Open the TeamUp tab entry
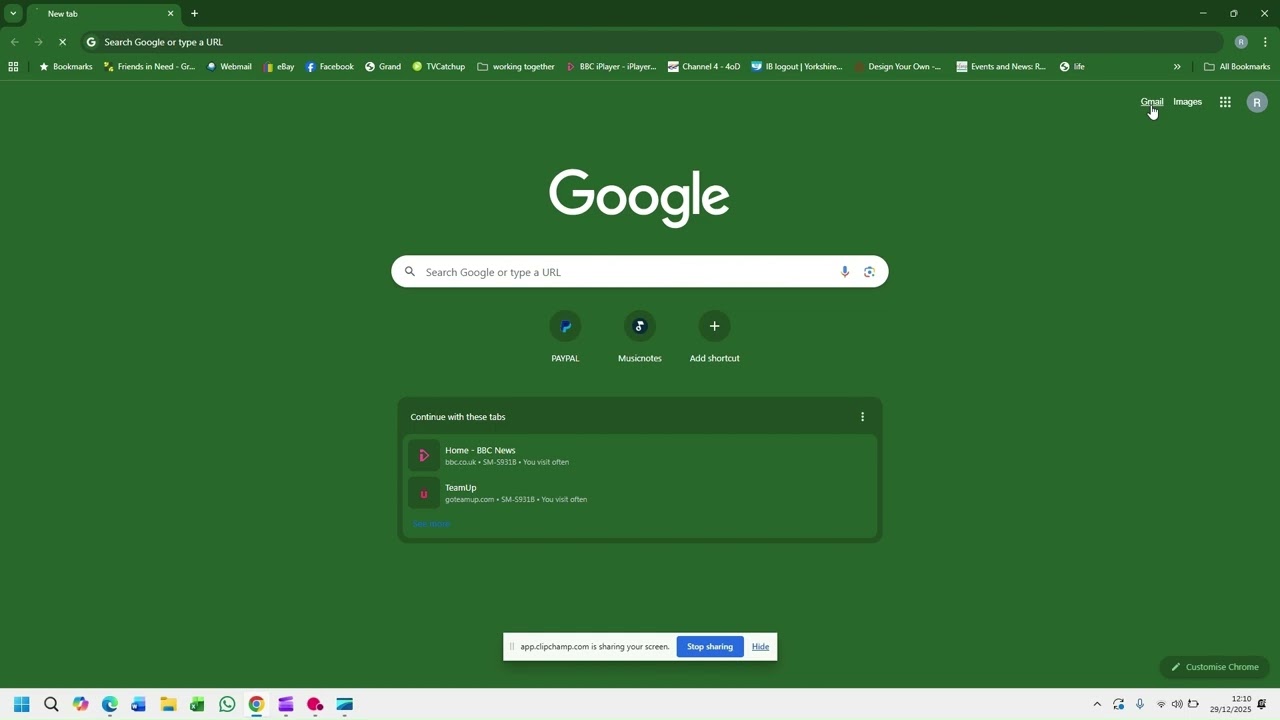Image resolution: width=1280 pixels, height=720 pixels. (x=640, y=493)
